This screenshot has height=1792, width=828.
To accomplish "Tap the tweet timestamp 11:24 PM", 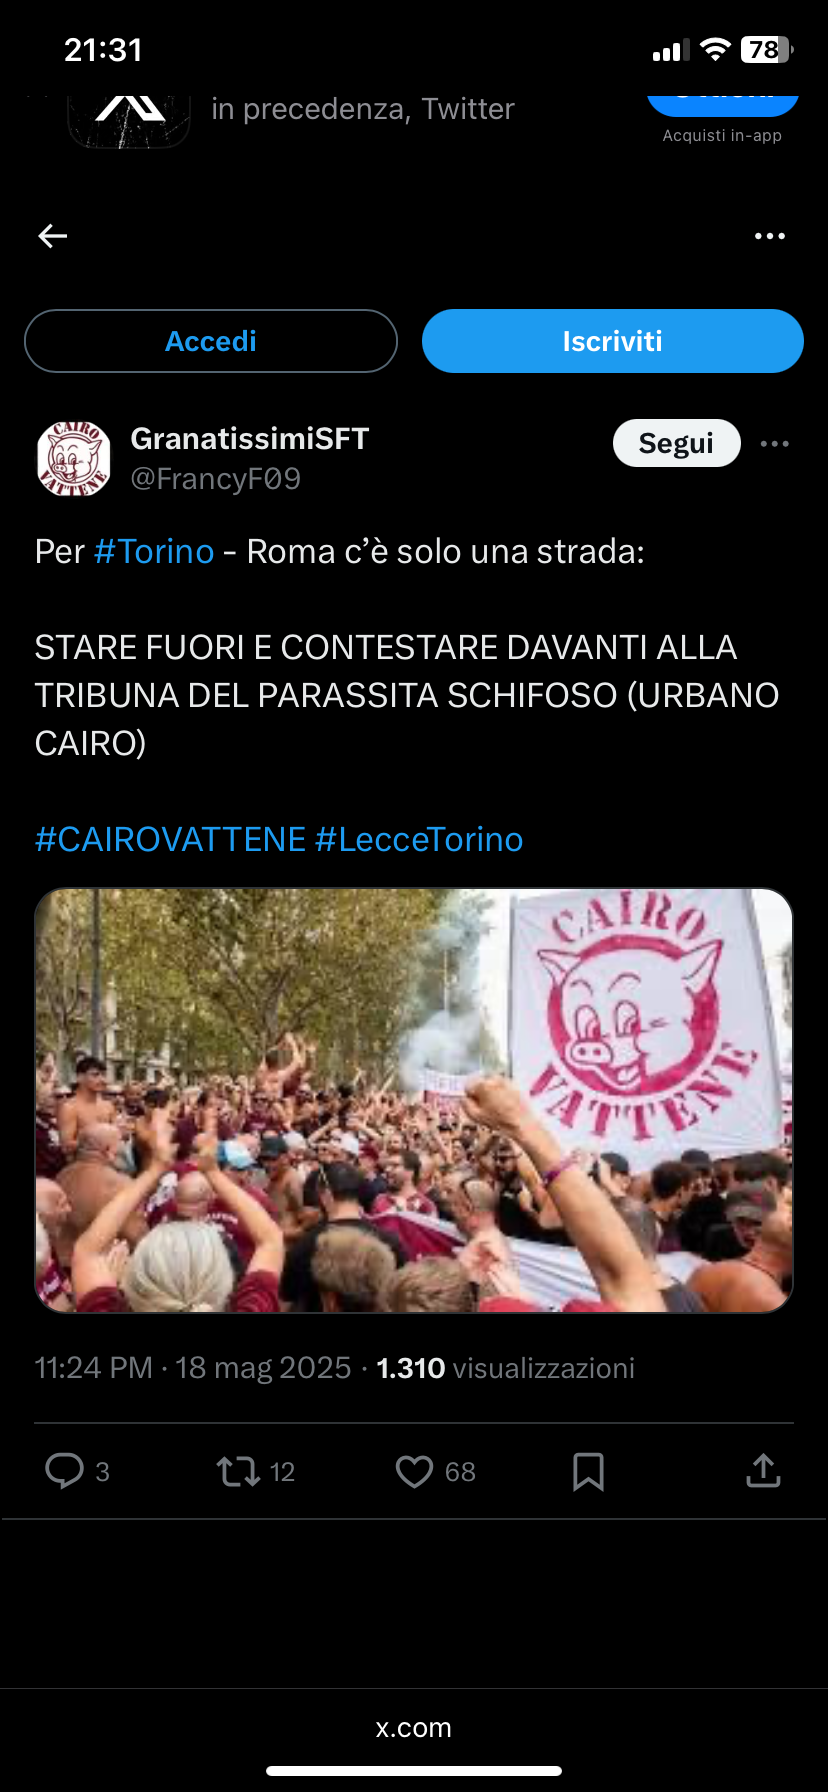I will [x=93, y=1368].
